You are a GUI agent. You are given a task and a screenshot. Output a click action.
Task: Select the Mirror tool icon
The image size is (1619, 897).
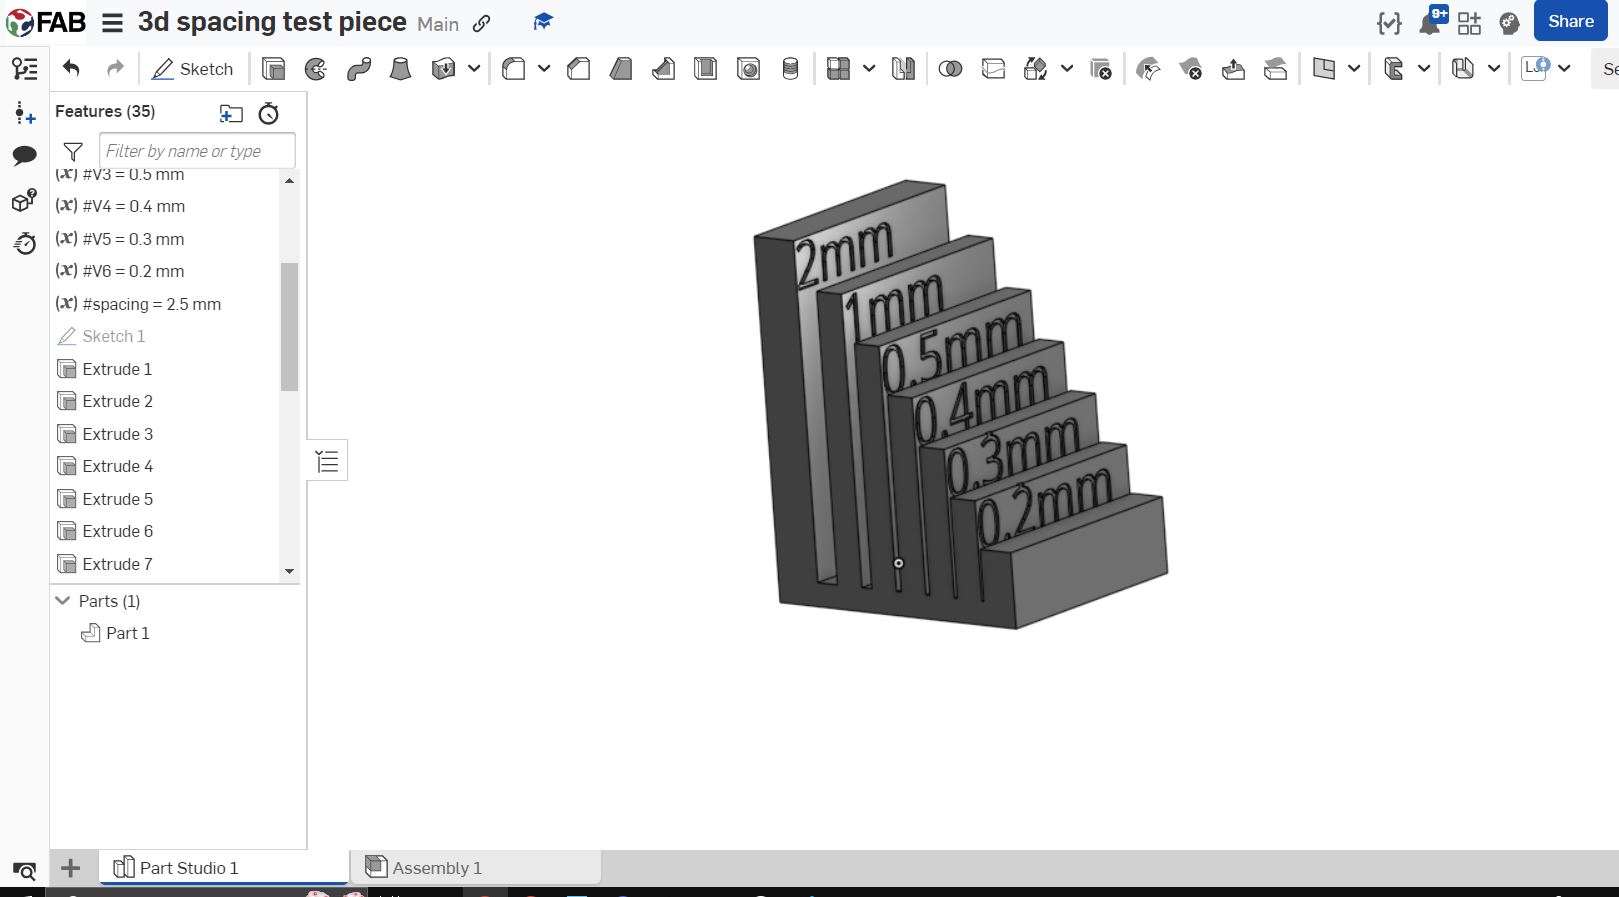coord(903,69)
